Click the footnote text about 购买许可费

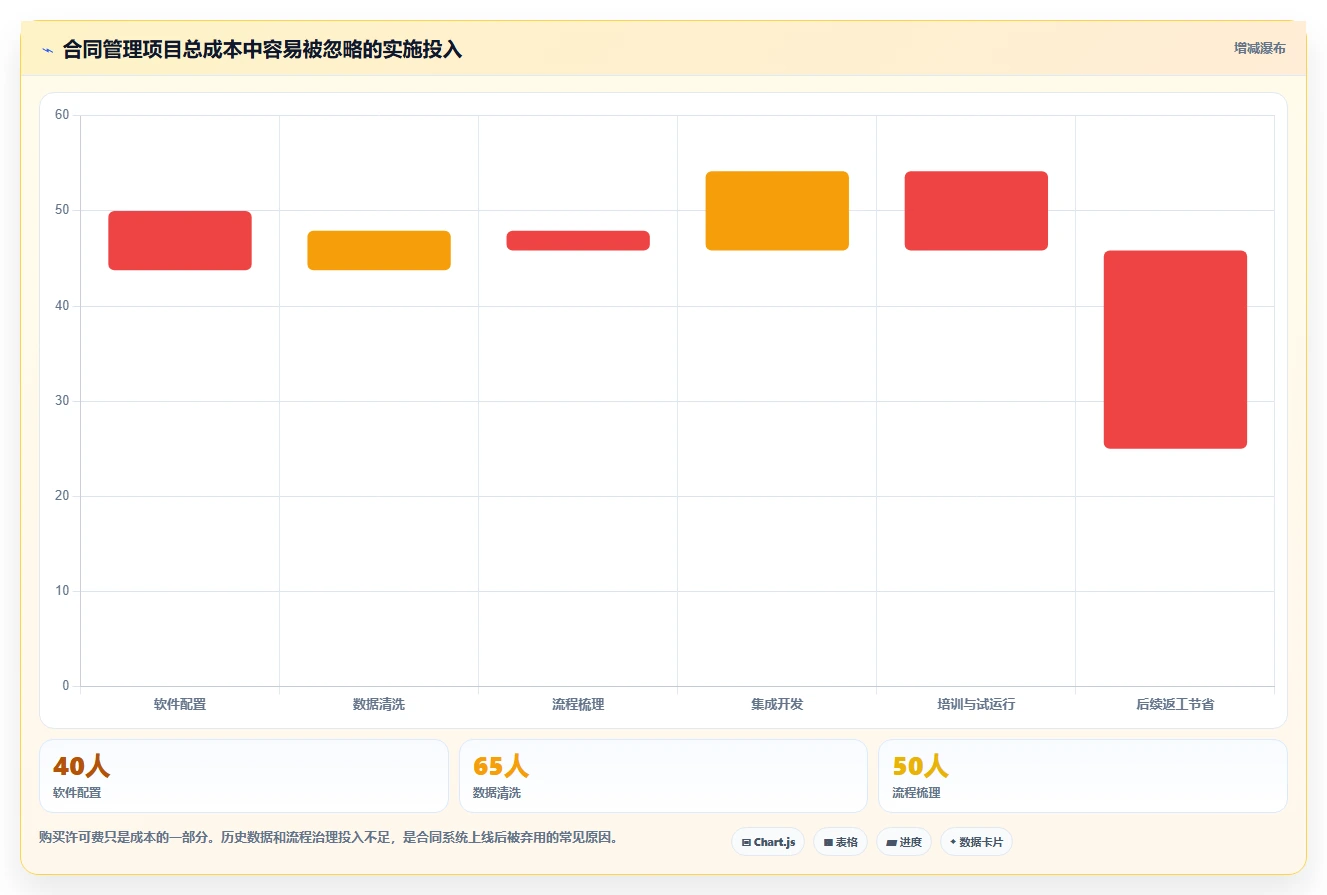pos(328,837)
